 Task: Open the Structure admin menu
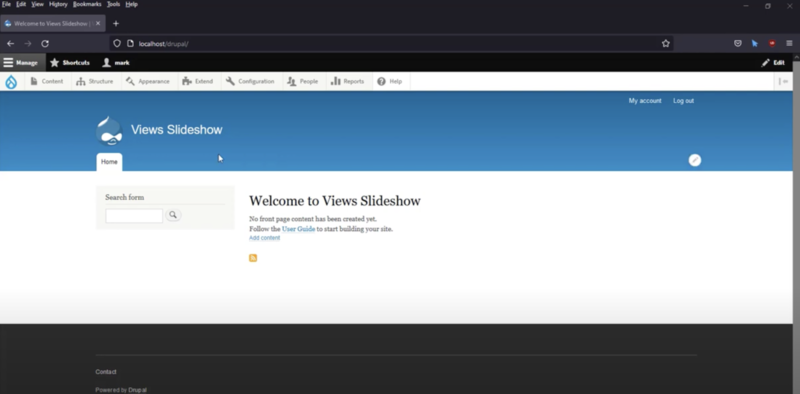tap(95, 82)
